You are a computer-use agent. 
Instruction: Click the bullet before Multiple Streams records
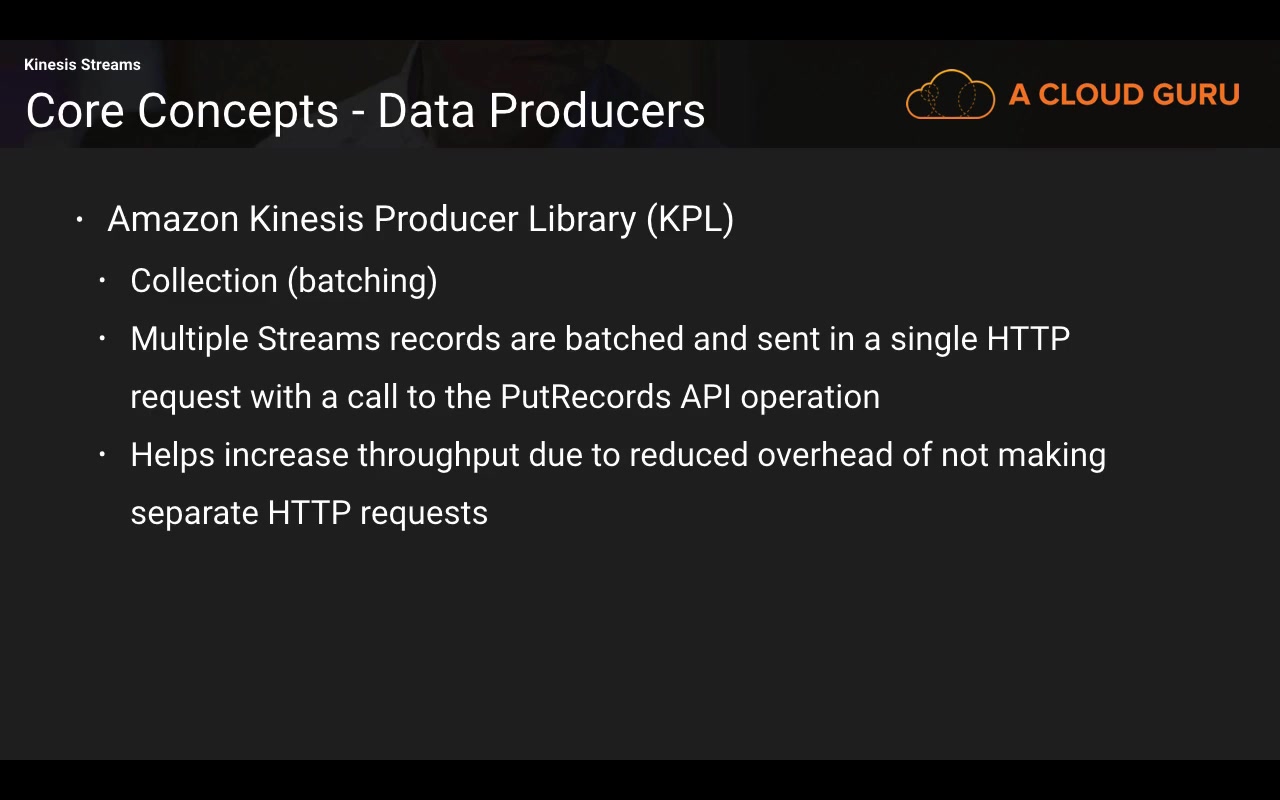[102, 339]
